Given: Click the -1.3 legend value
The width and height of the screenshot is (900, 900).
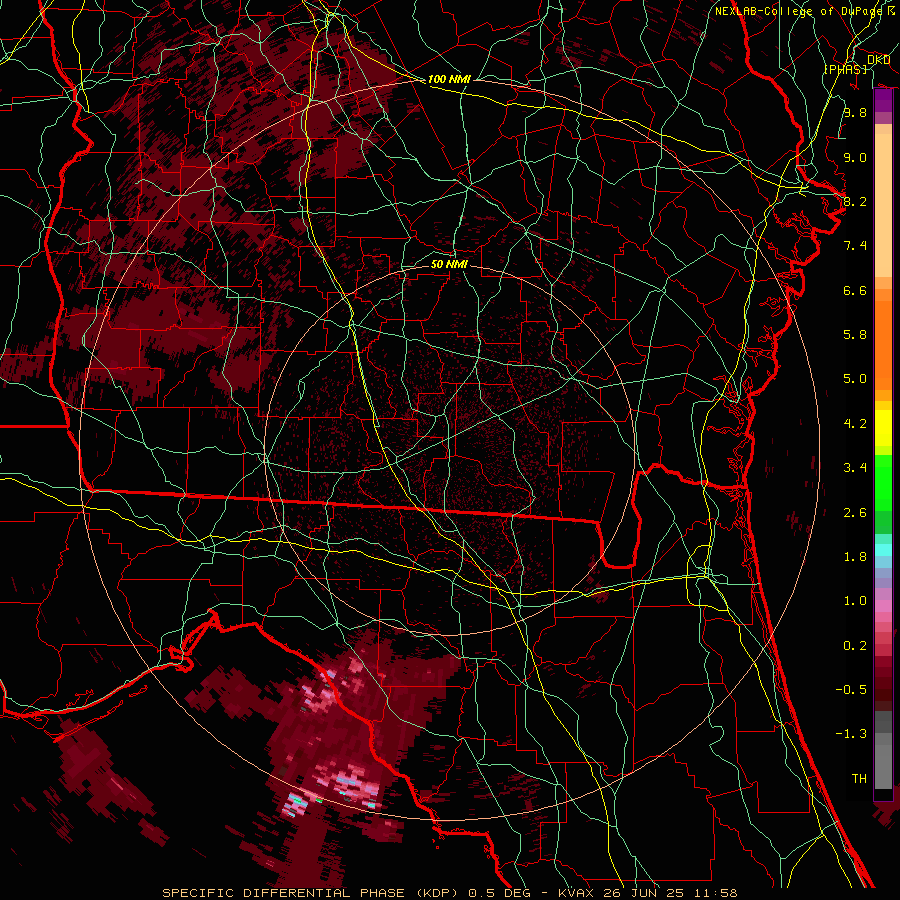Looking at the screenshot, I should click(851, 734).
